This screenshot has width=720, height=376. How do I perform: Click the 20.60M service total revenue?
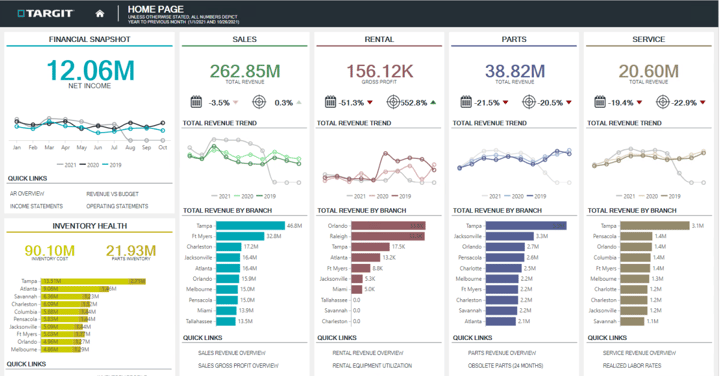point(648,71)
